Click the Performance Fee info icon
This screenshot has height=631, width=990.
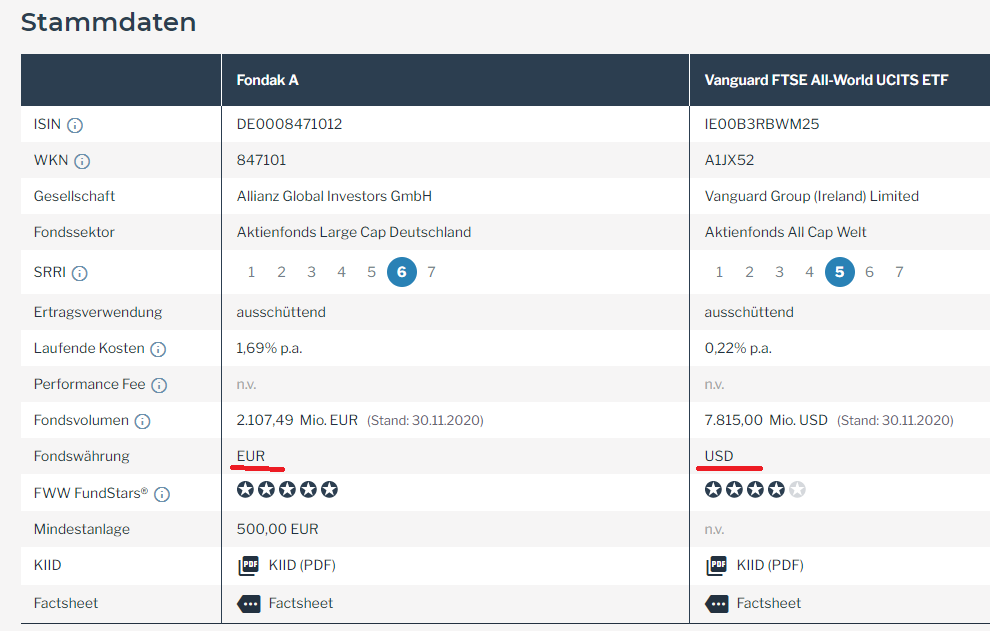159,385
